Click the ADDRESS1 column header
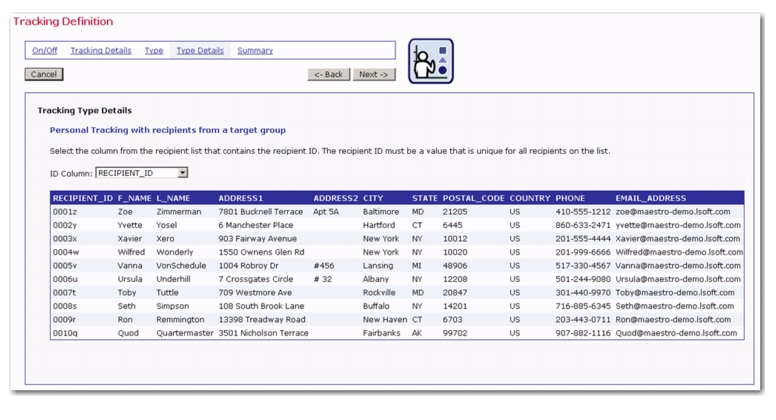The height and width of the screenshot is (420, 776). [x=241, y=198]
